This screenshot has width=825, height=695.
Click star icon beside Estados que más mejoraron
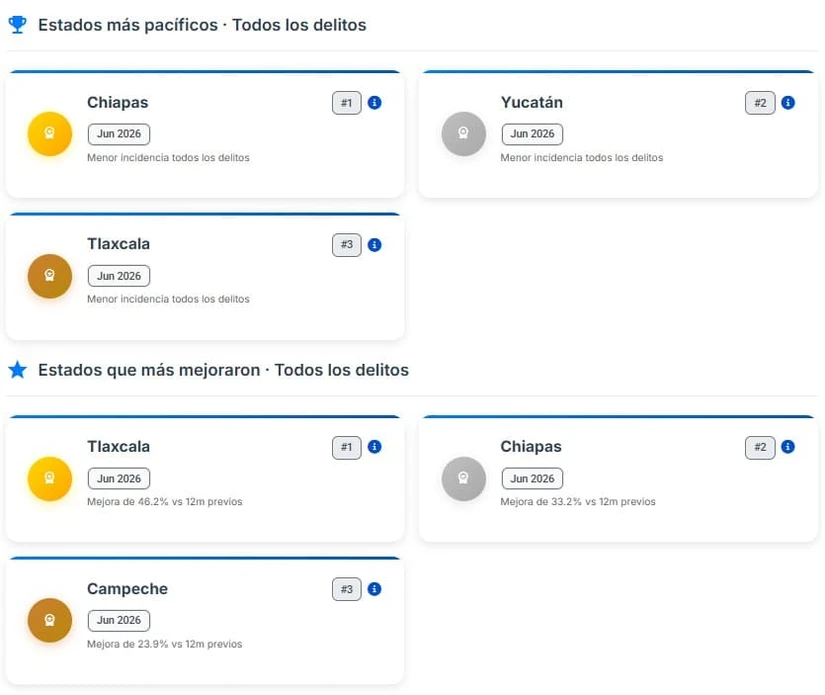tap(17, 370)
